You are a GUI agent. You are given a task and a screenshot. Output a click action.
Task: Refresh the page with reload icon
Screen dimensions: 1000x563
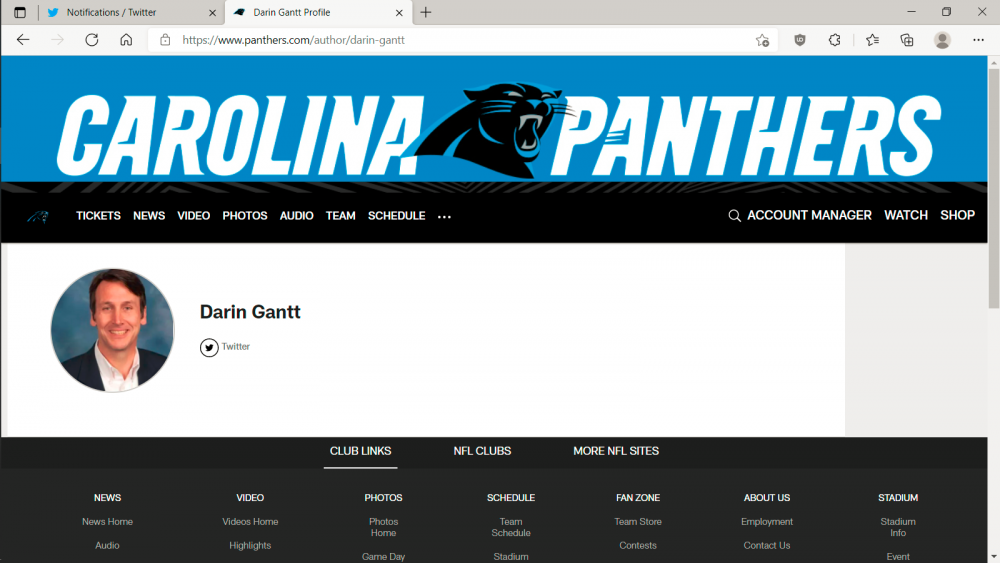(91, 40)
